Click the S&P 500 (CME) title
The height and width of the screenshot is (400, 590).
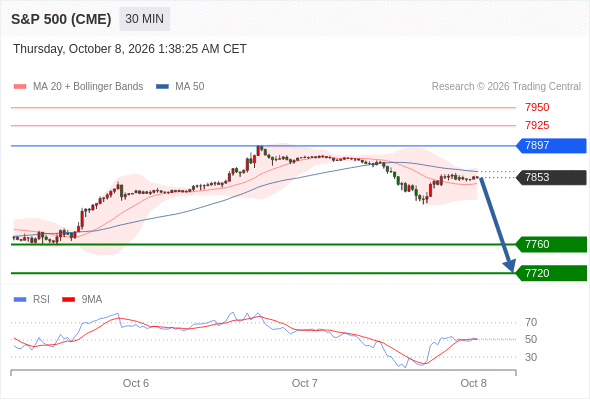click(x=61, y=19)
